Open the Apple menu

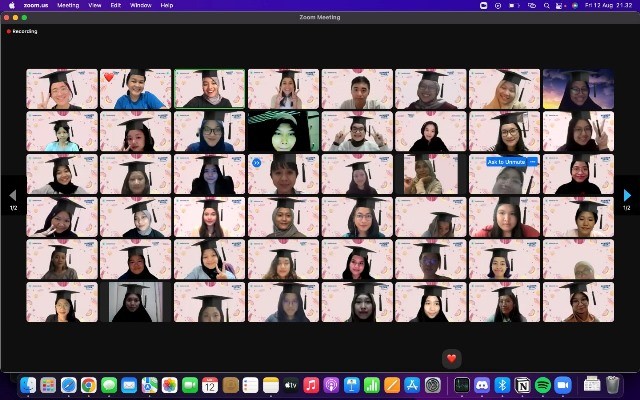click(x=9, y=5)
